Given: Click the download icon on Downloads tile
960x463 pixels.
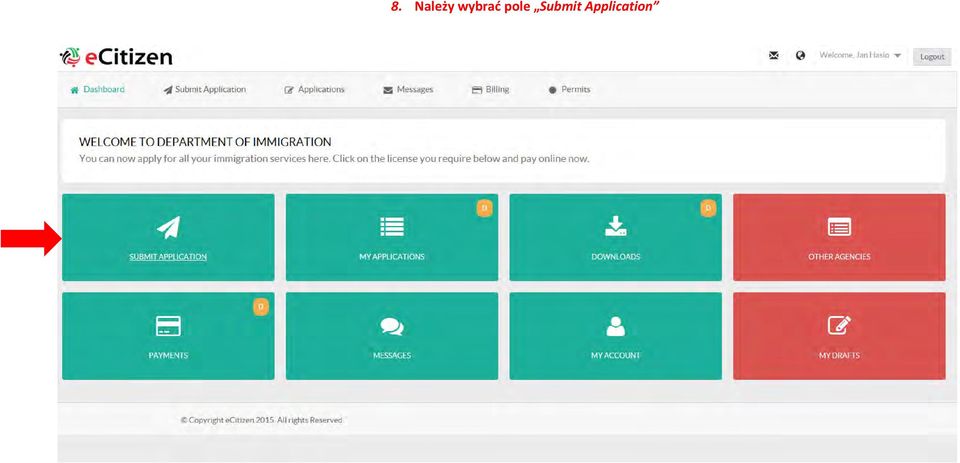Looking at the screenshot, I should tap(615, 227).
